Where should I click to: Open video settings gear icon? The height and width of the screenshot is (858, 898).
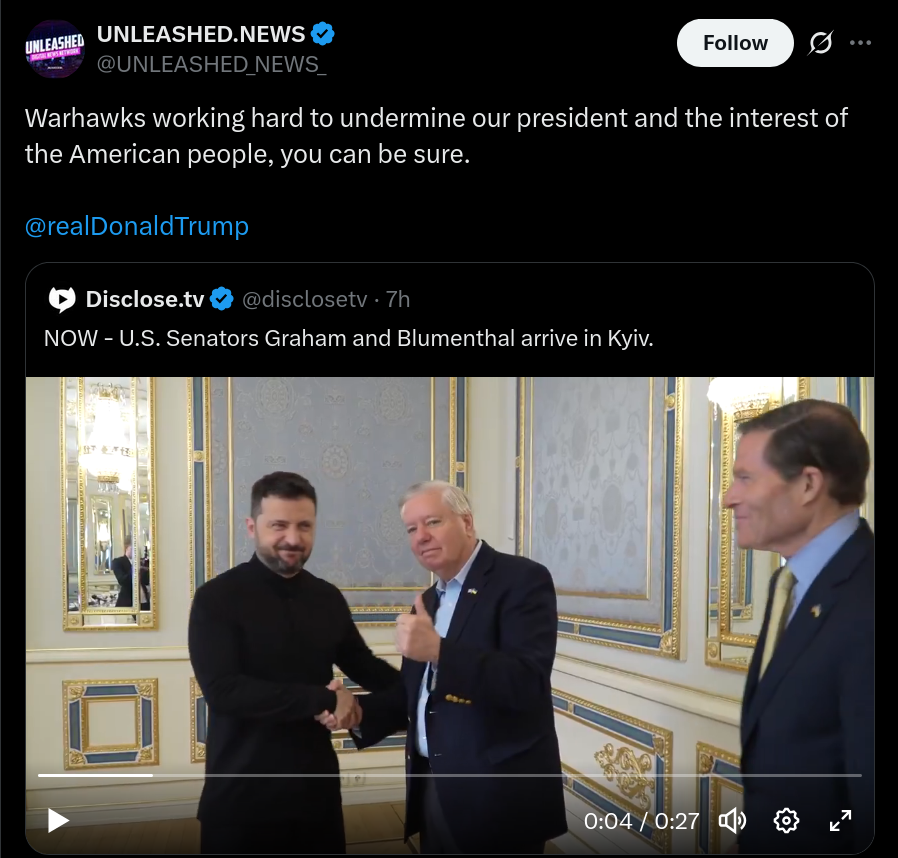[x=786, y=820]
